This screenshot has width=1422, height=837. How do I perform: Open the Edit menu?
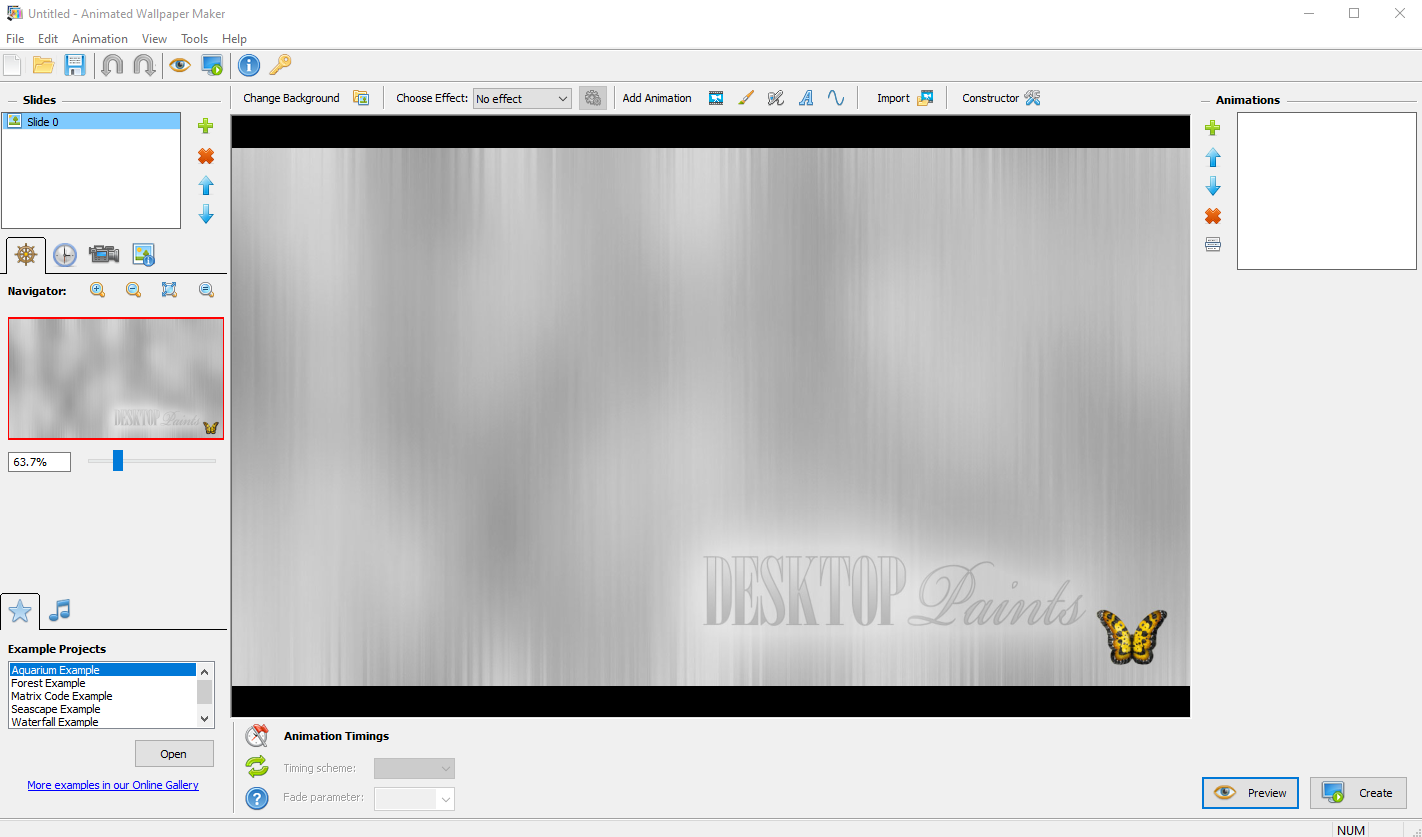click(48, 39)
